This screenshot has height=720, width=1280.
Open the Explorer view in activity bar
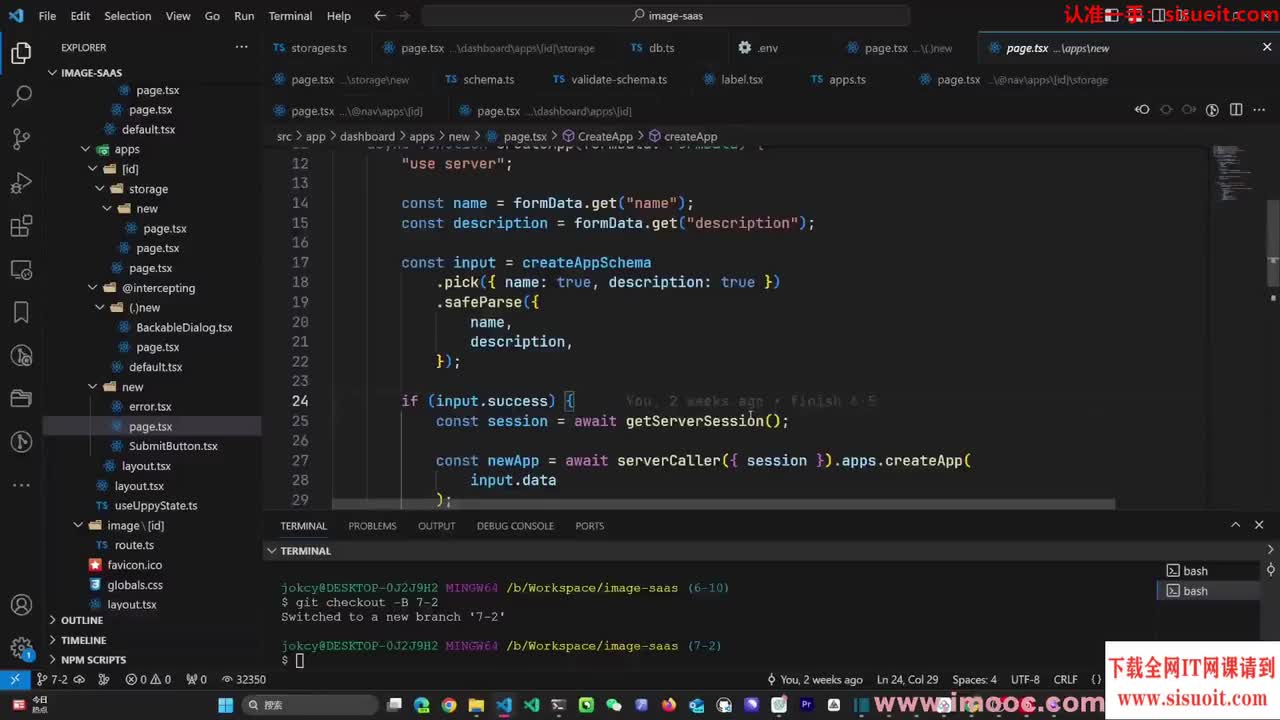pos(21,54)
